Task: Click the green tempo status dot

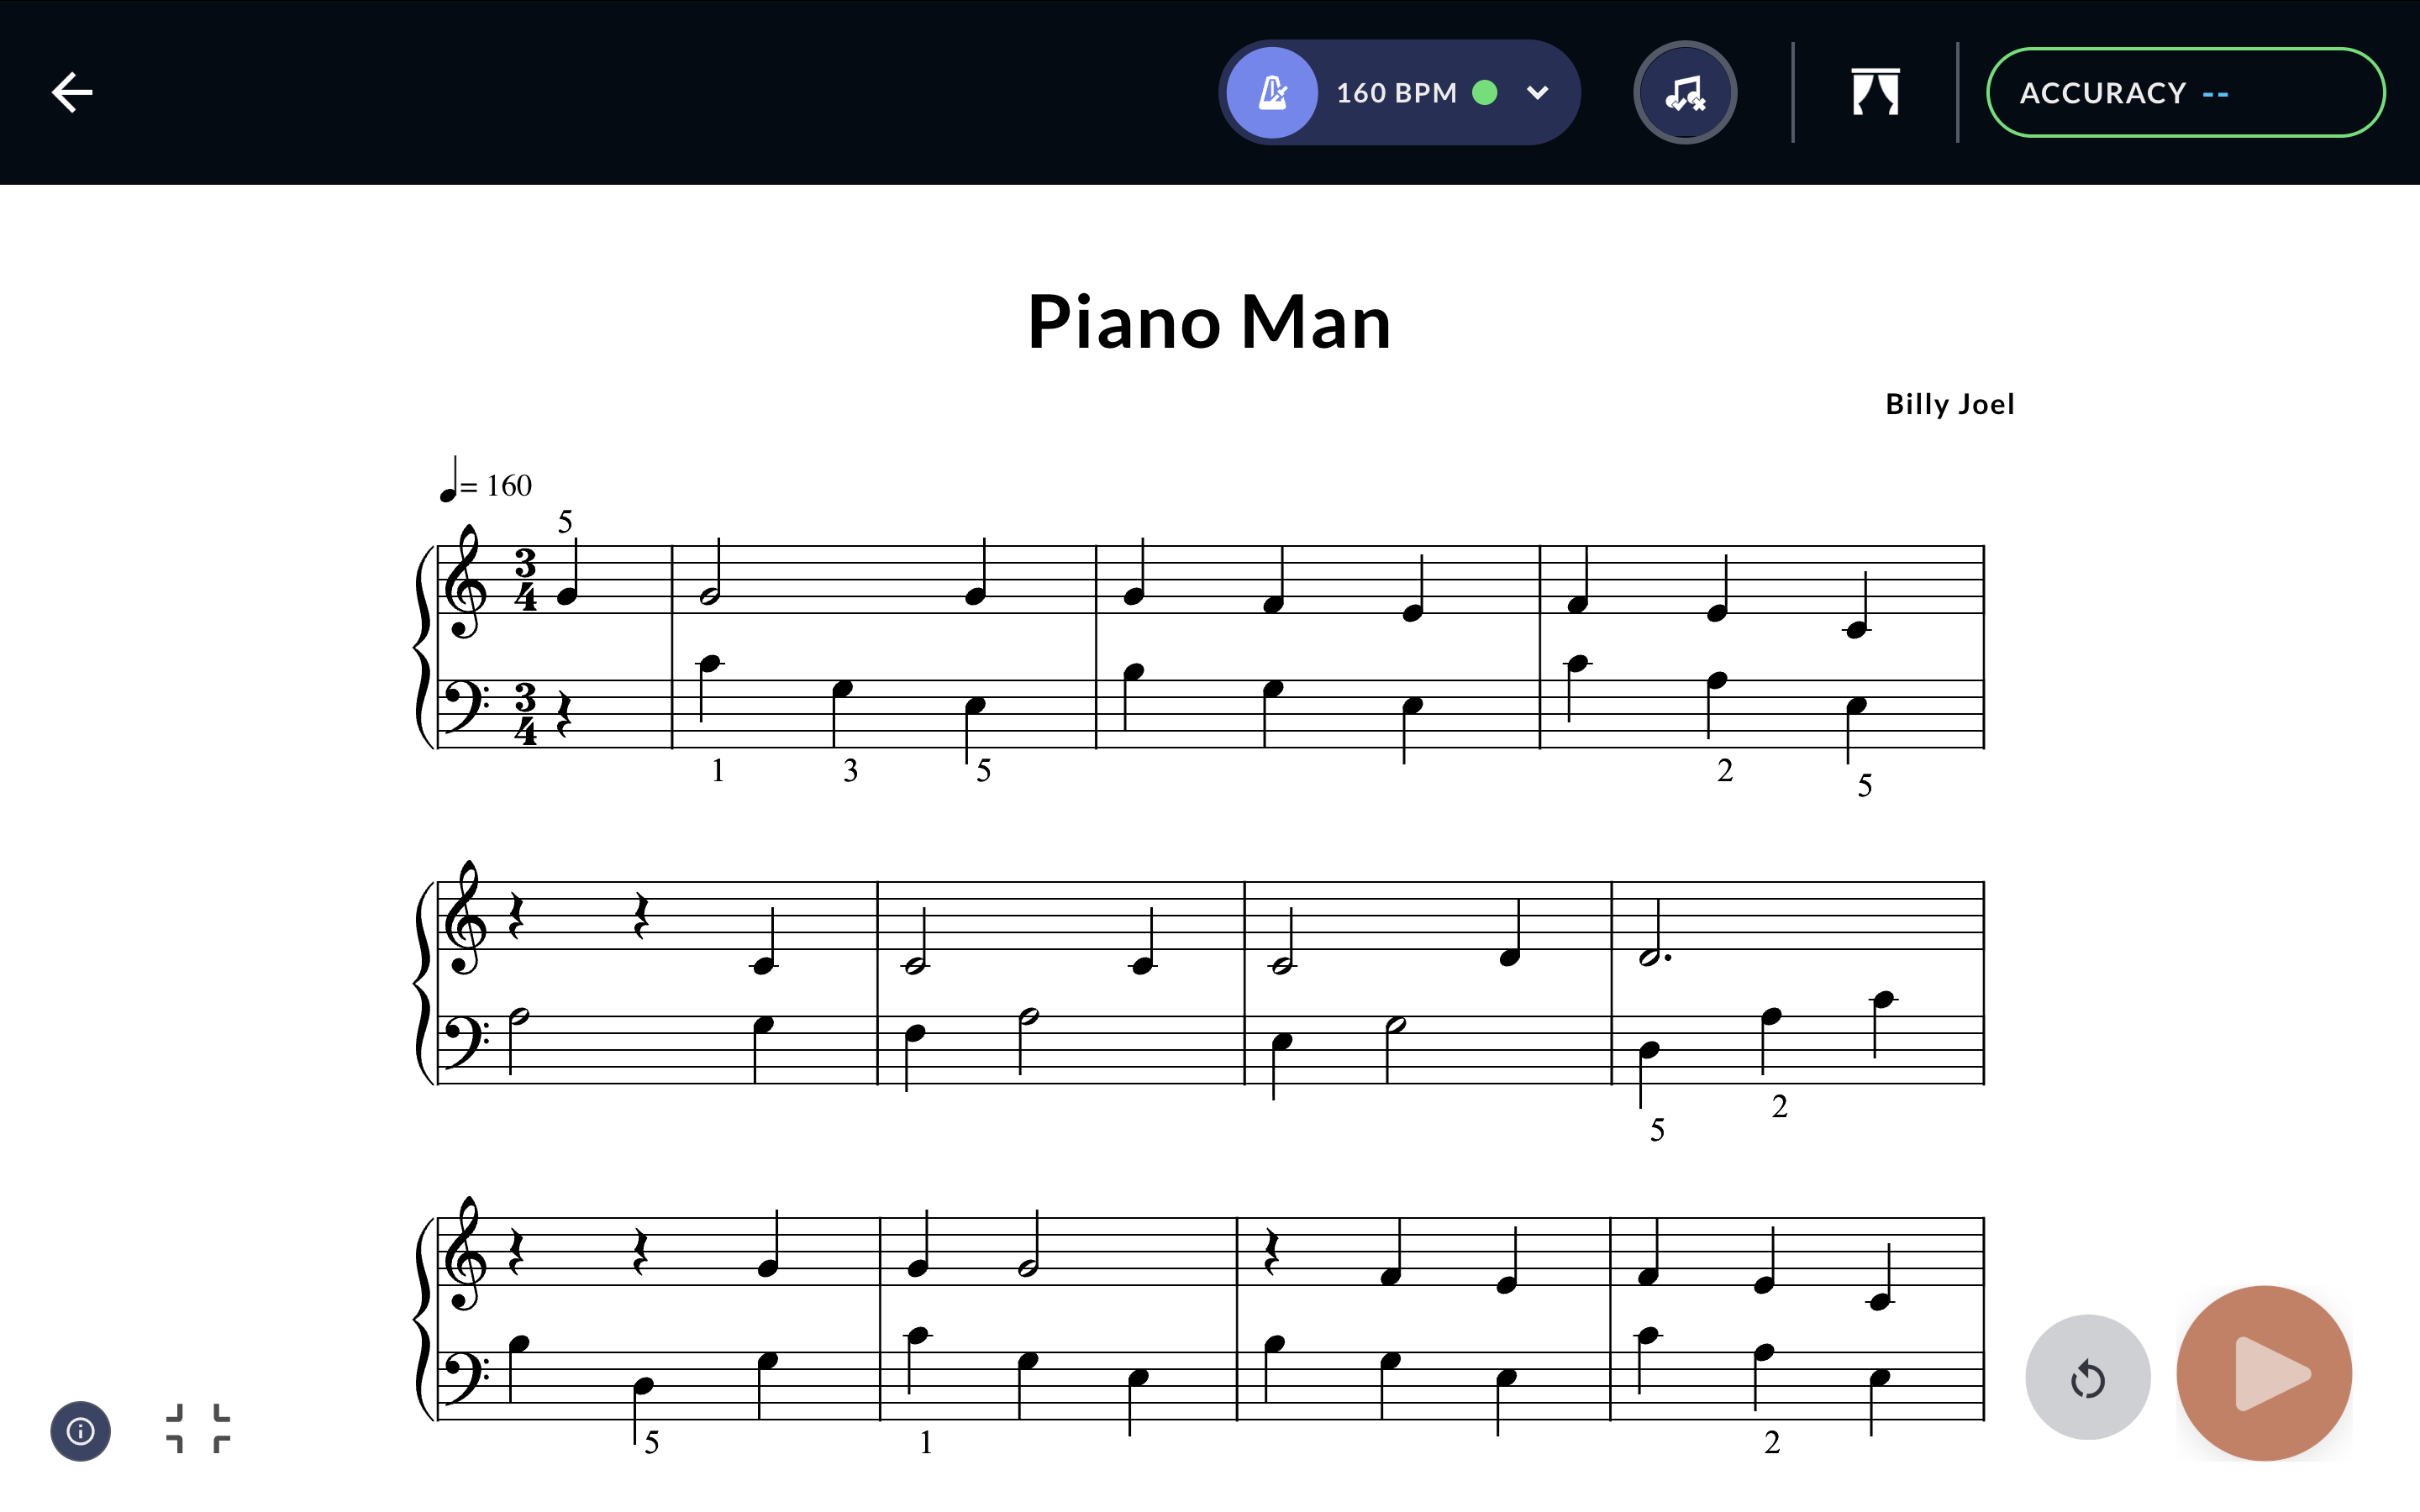Action: click(x=1485, y=93)
